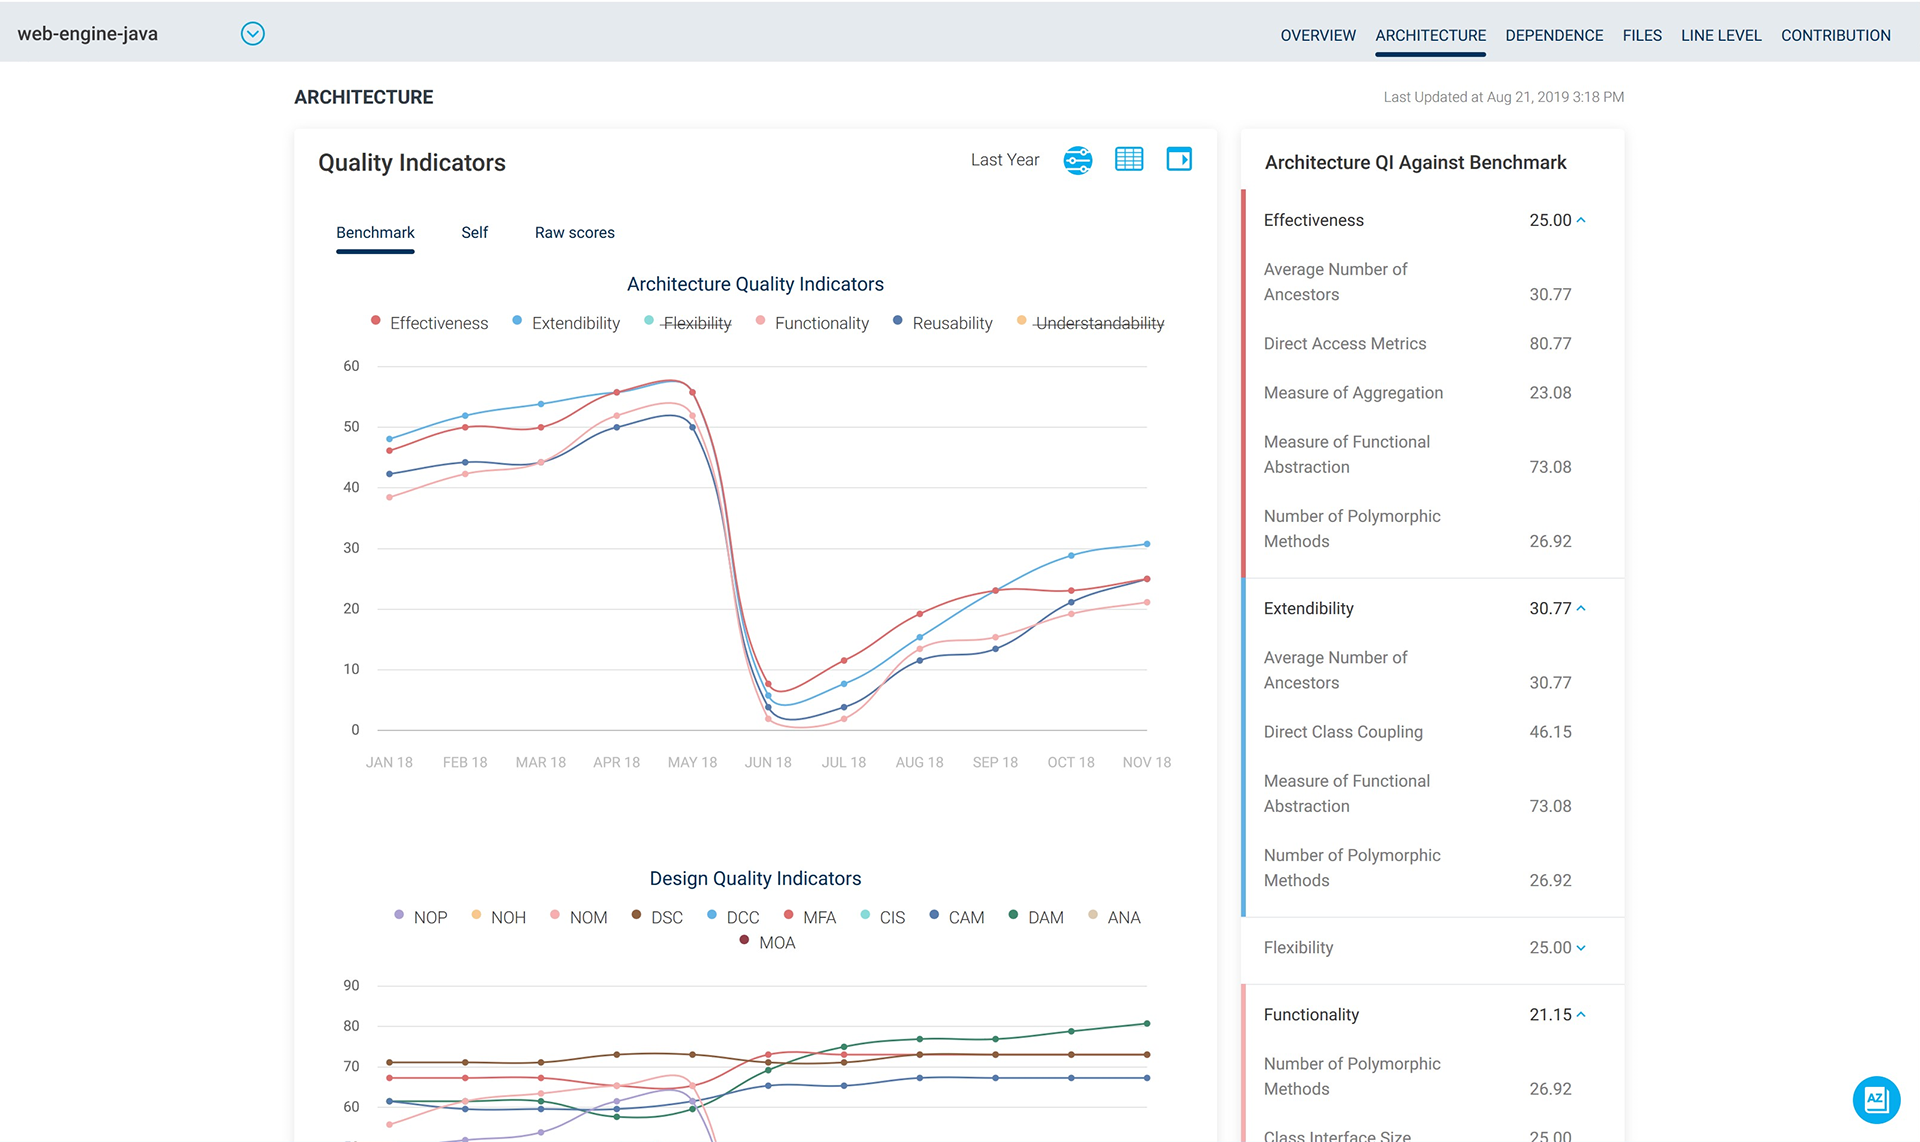Screen dimensions: 1920x1142
Task: Open the chart filter settings icon
Action: pyautogui.click(x=1078, y=160)
